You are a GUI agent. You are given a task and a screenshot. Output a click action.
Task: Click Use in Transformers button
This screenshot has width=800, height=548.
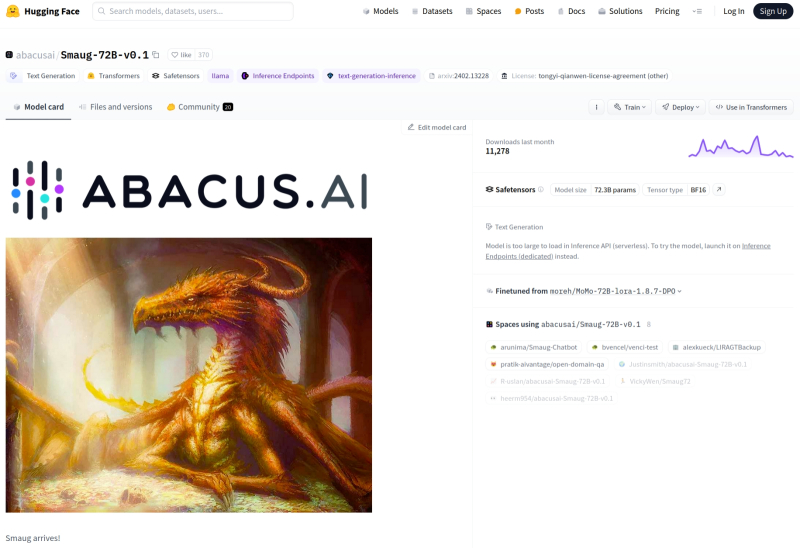pos(751,107)
